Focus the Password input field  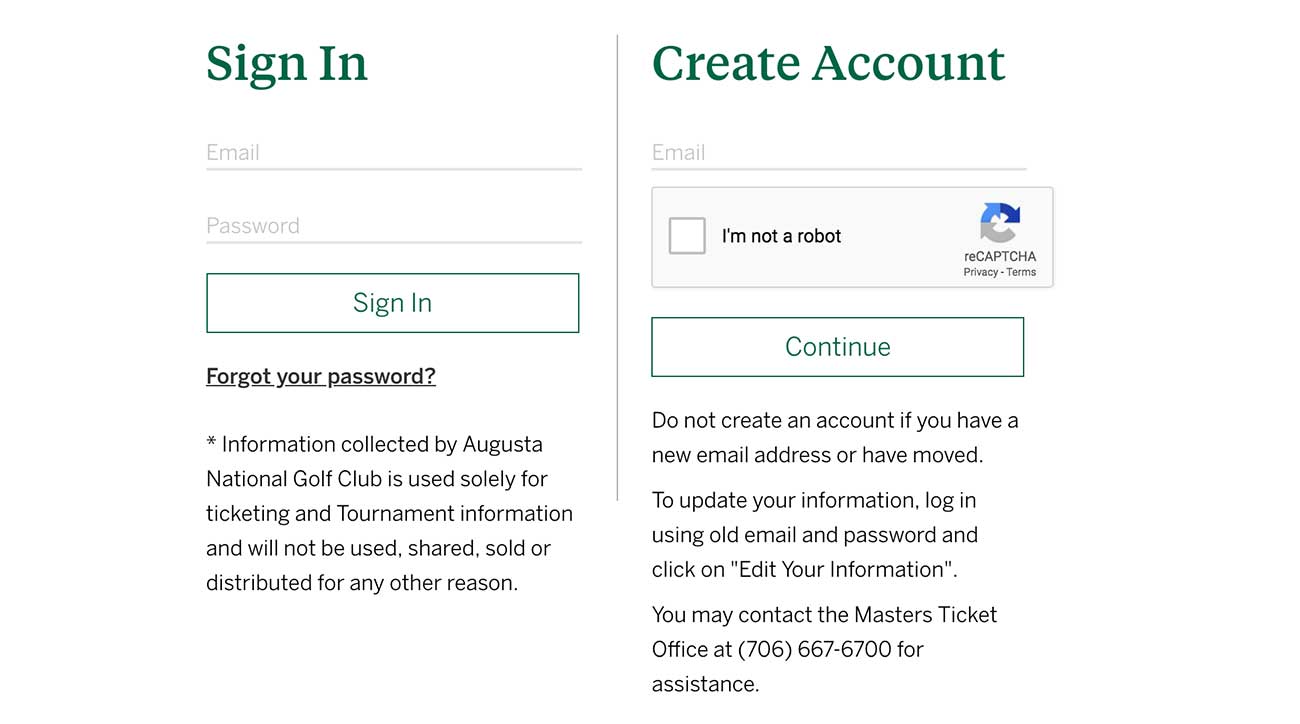(393, 226)
